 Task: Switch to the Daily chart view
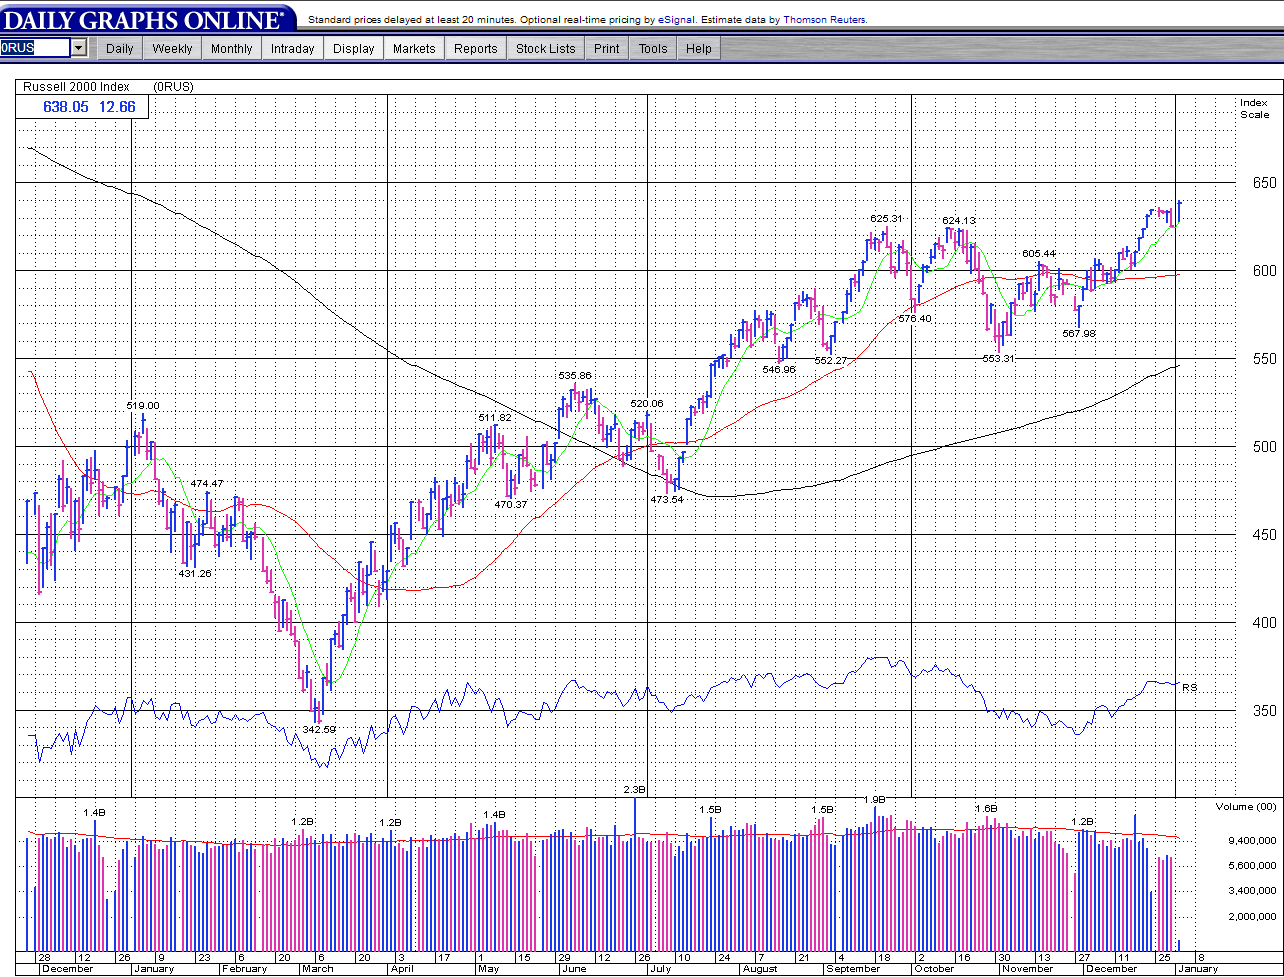[119, 48]
